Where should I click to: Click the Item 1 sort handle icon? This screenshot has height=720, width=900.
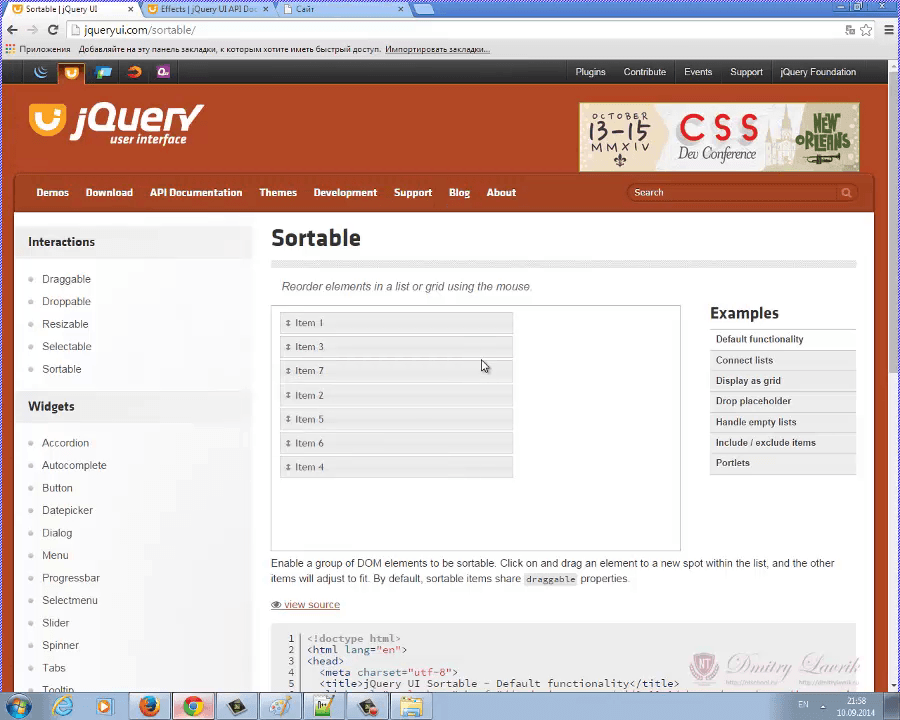[x=288, y=323]
